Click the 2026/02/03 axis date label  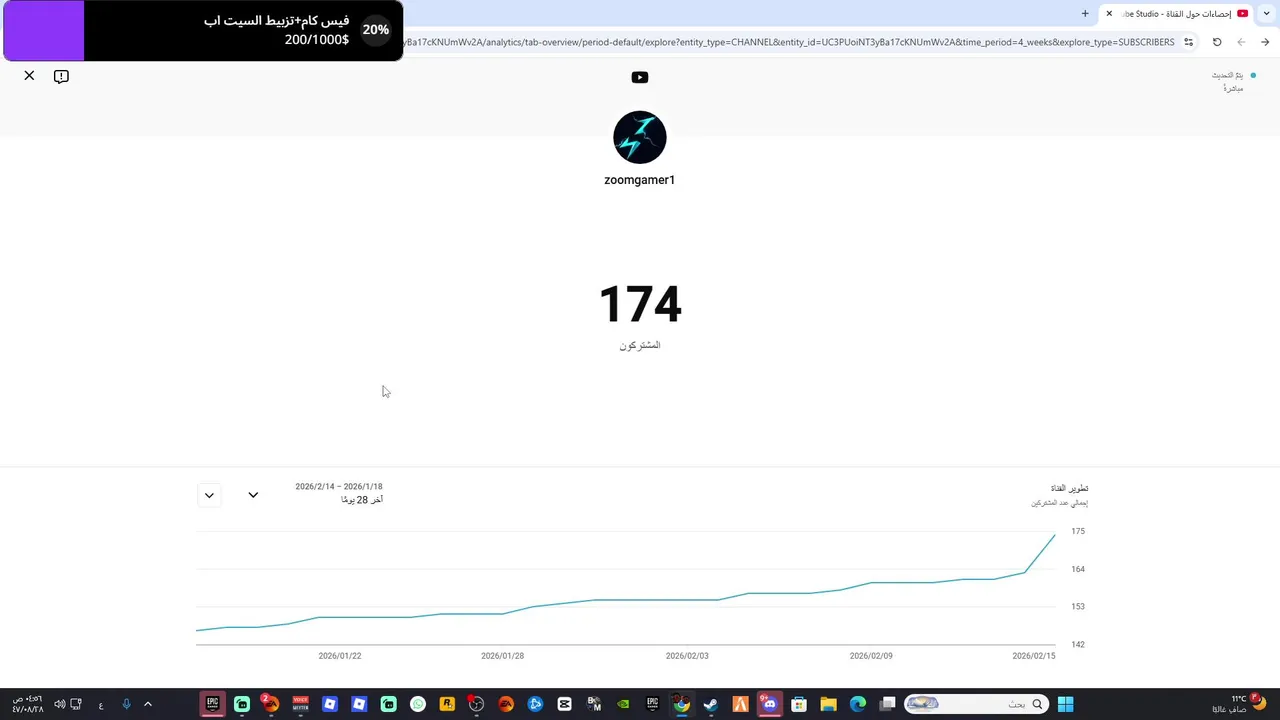coord(687,656)
